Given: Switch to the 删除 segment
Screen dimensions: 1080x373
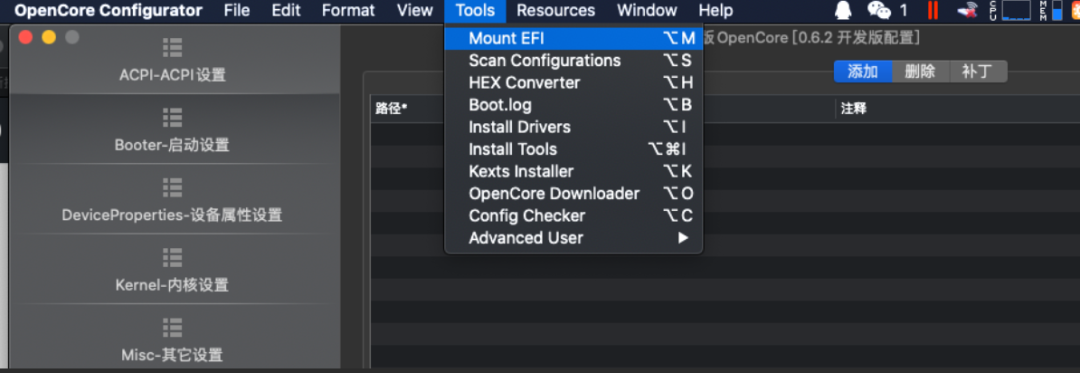Looking at the screenshot, I should point(920,72).
